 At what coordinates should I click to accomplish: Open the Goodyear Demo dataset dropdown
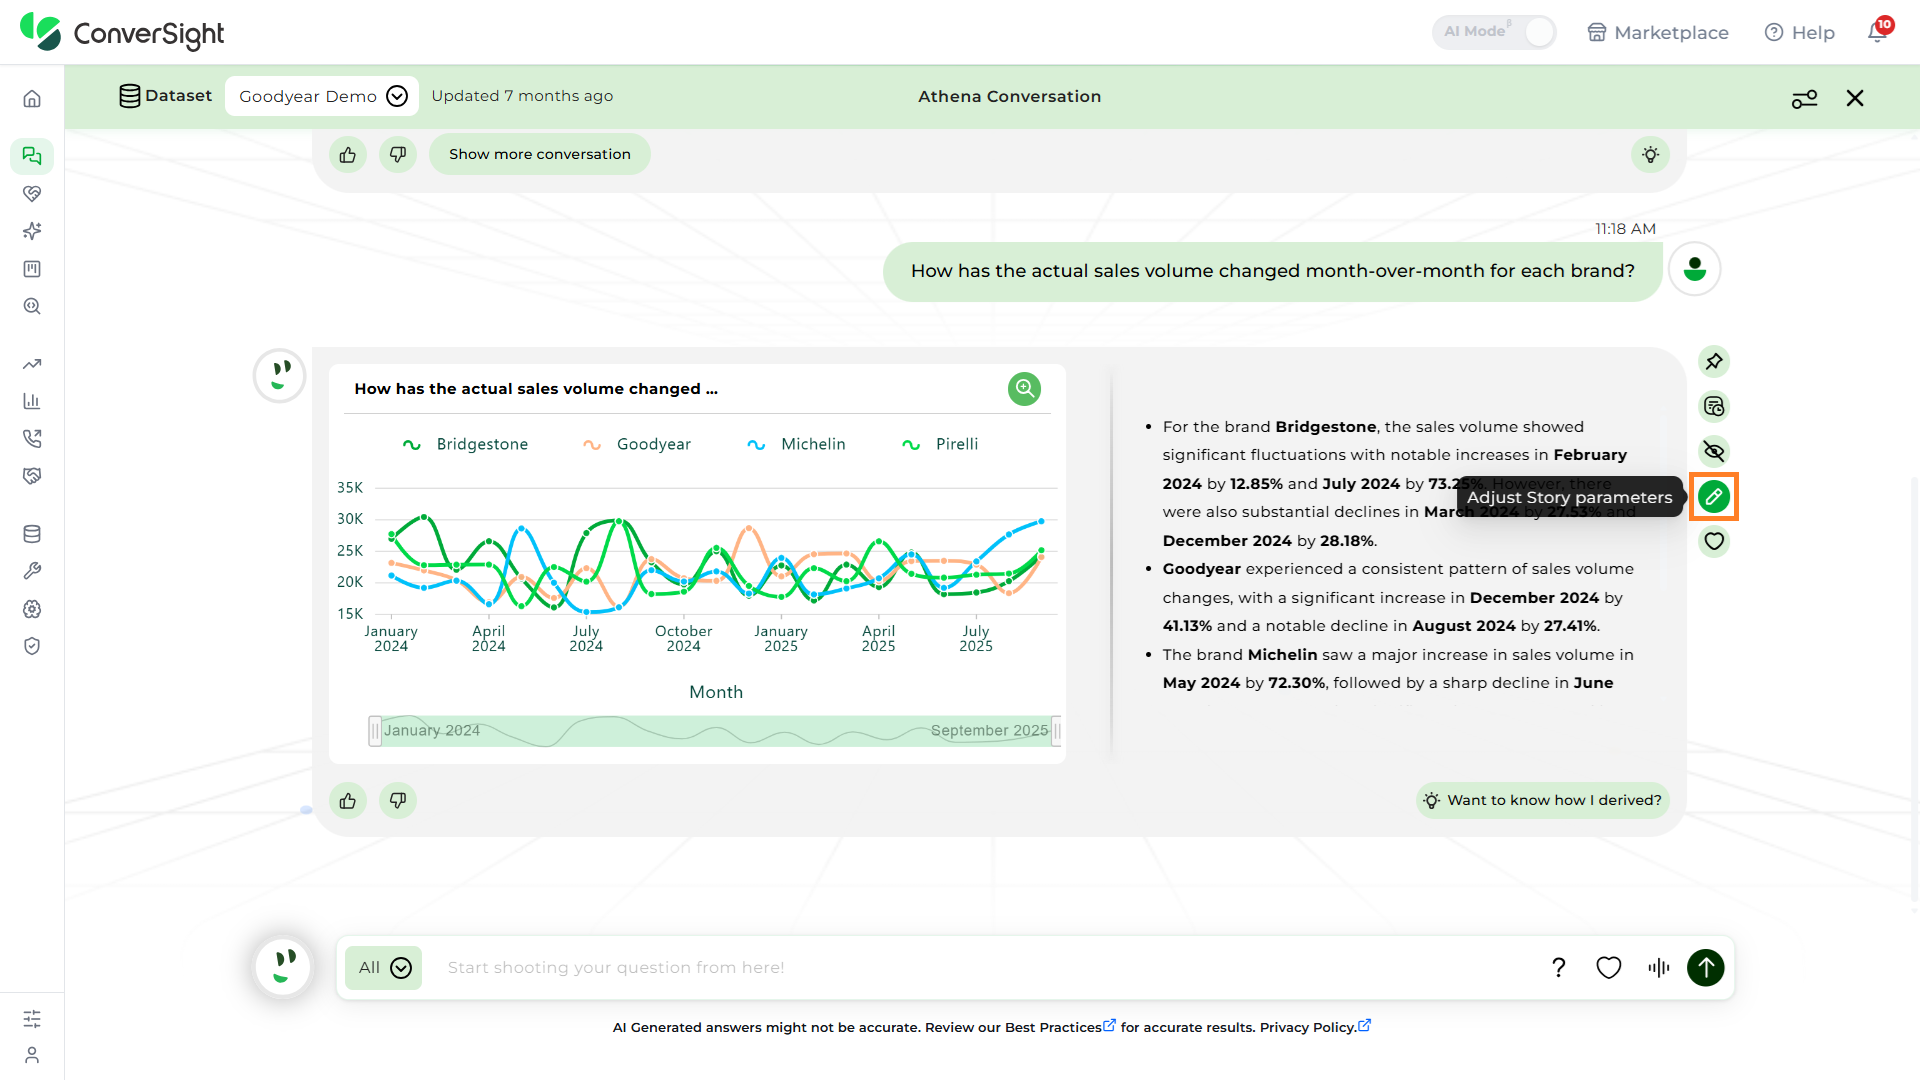[x=322, y=96]
